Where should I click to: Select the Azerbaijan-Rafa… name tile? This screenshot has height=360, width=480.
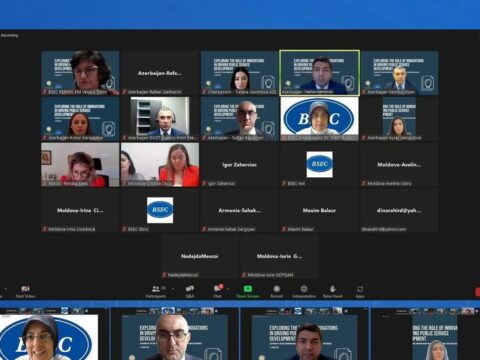tap(160, 73)
